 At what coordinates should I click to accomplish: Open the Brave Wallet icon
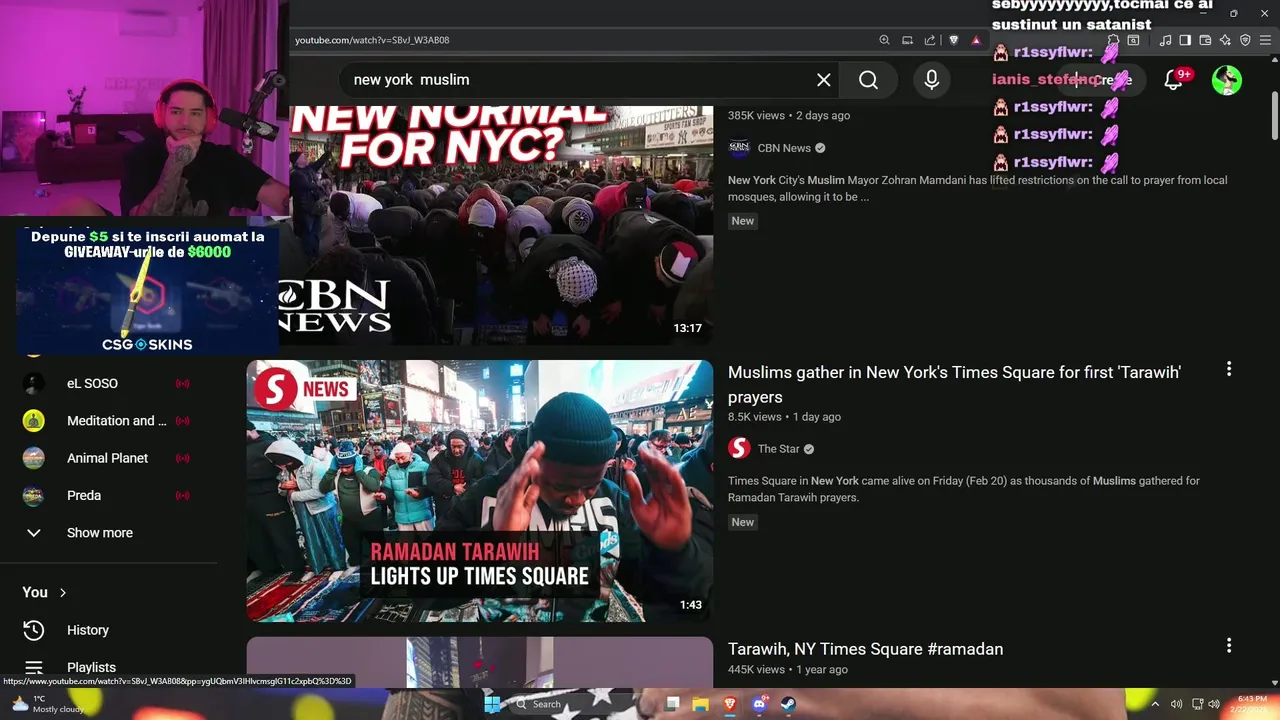(1205, 40)
